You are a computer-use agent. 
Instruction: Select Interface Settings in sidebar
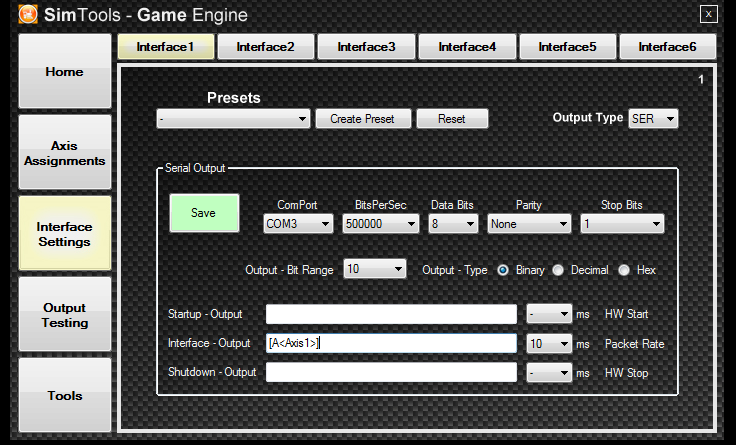(65, 234)
